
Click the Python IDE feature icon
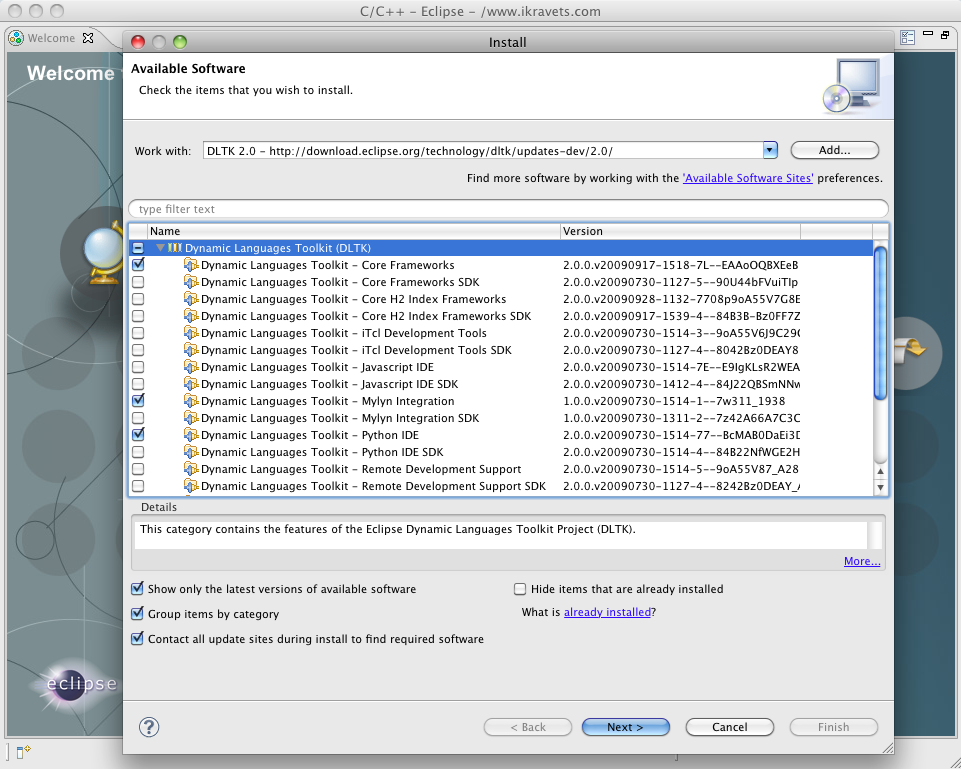click(x=191, y=435)
